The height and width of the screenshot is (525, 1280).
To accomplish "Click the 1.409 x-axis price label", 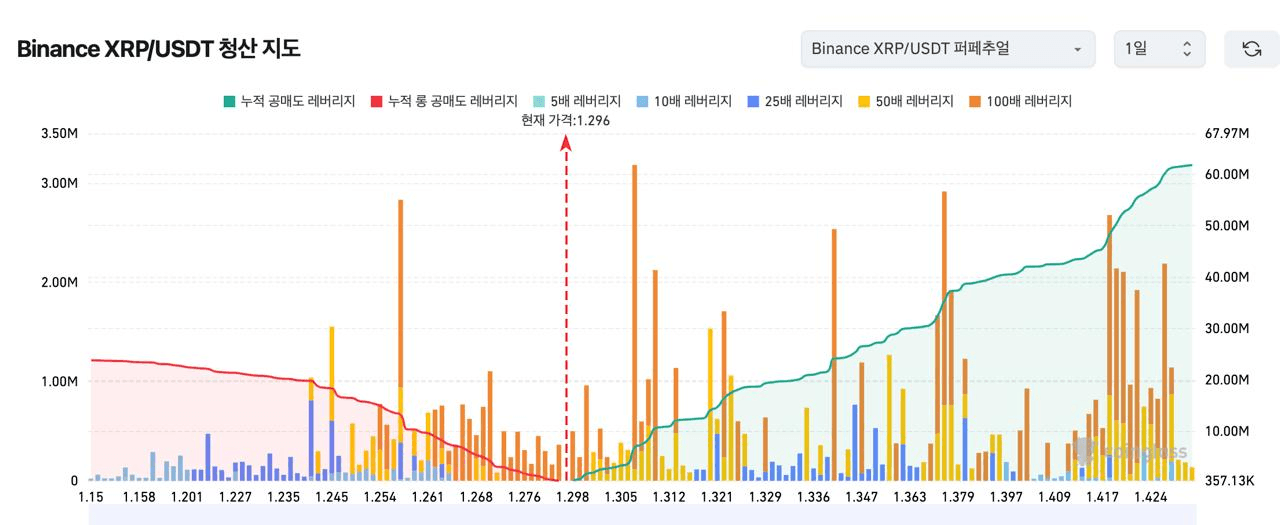I will click(x=1054, y=497).
